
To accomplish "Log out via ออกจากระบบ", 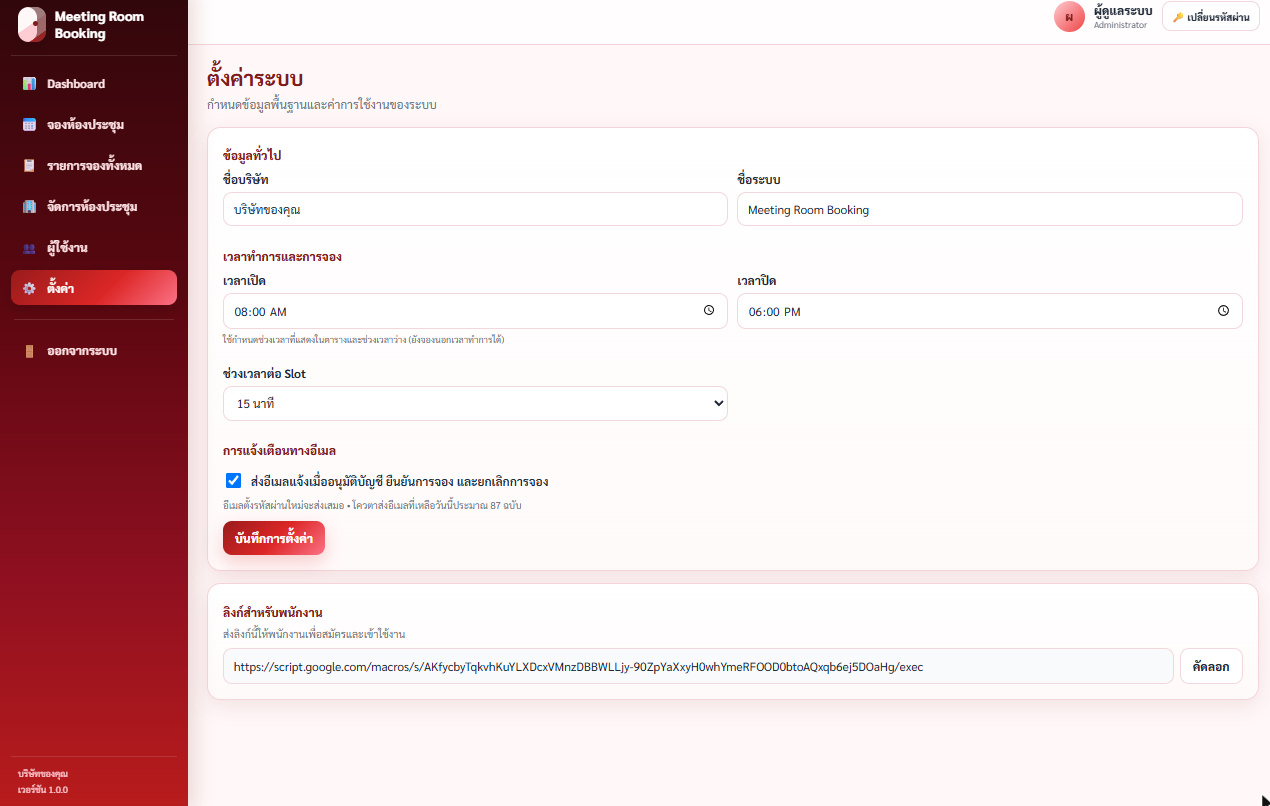I will [x=94, y=351].
